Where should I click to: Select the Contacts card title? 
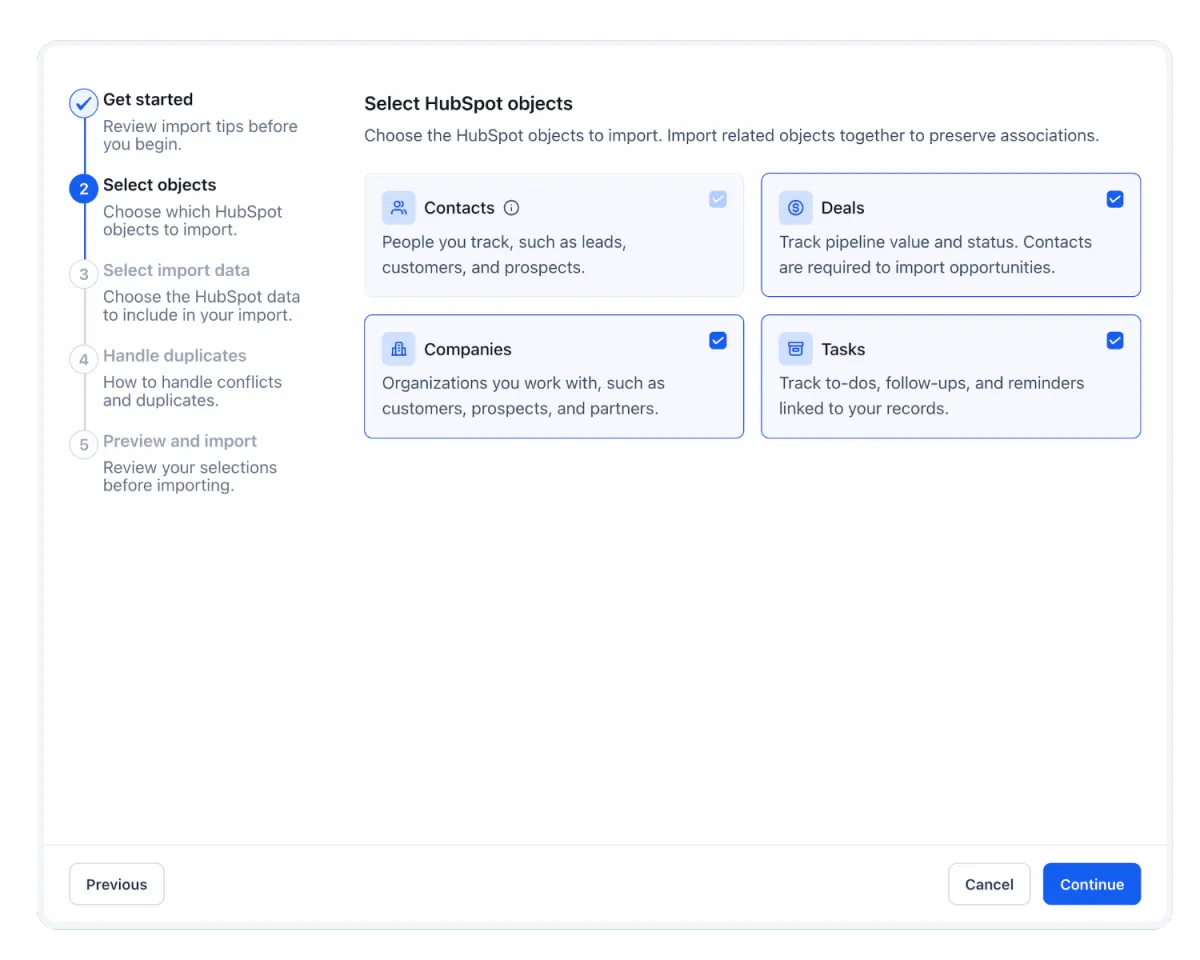[x=459, y=208]
